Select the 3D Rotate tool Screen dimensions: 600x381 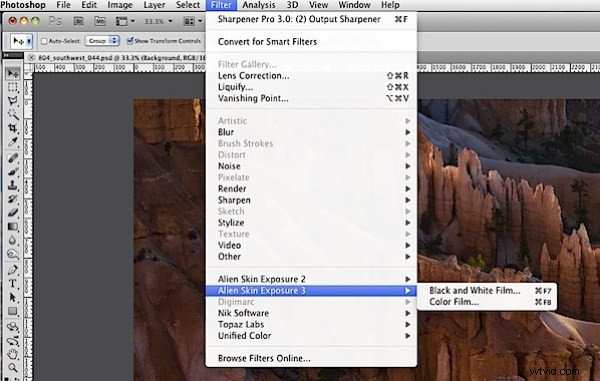(x=13, y=327)
